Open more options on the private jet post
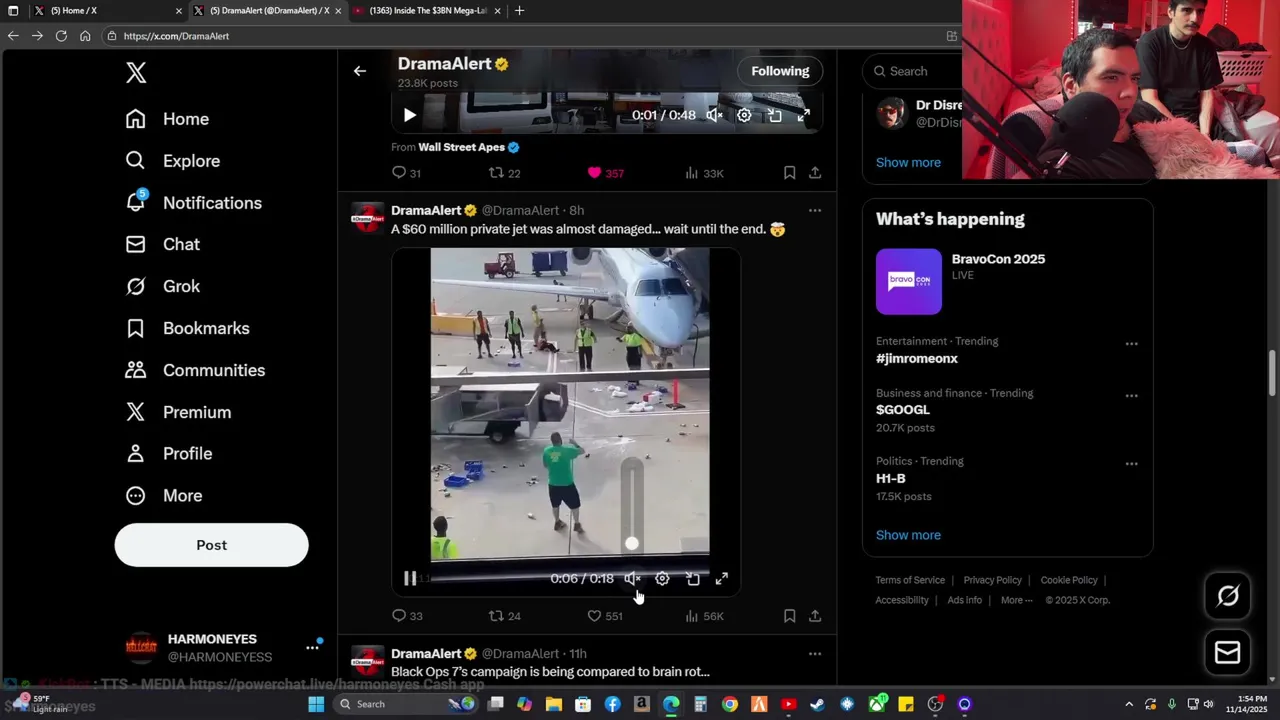 click(815, 210)
